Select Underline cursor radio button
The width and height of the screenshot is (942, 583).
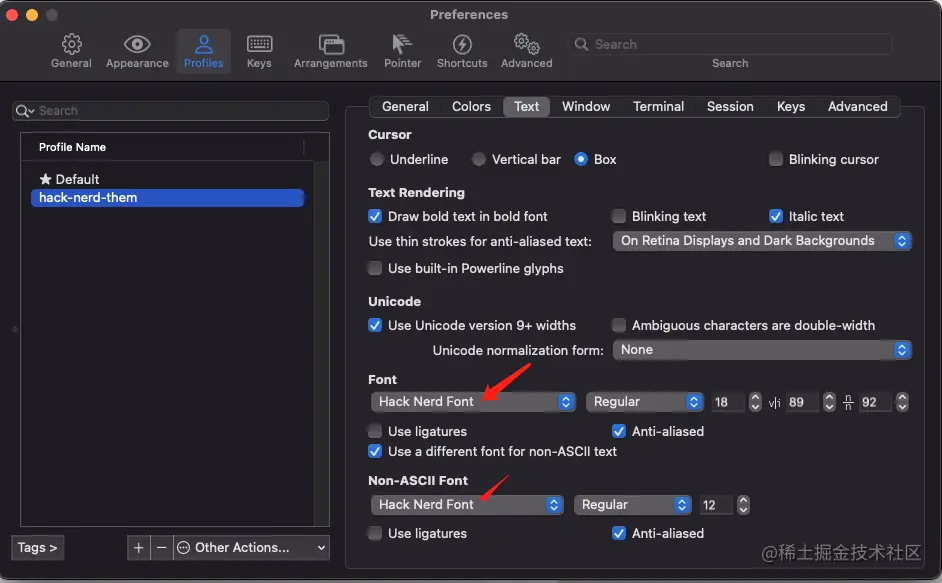pos(377,159)
